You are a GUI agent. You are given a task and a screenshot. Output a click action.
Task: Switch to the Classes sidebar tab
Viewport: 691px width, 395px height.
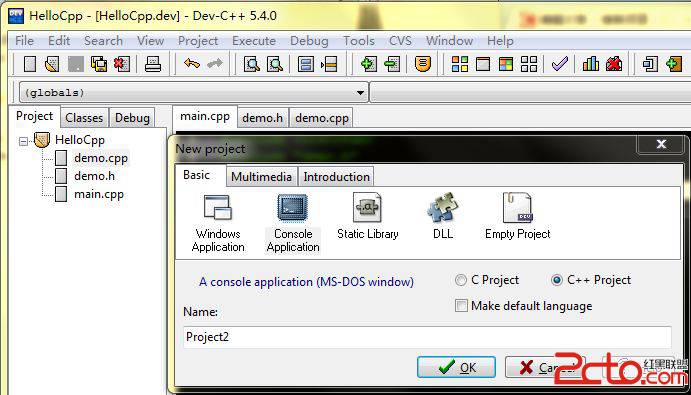(x=84, y=118)
